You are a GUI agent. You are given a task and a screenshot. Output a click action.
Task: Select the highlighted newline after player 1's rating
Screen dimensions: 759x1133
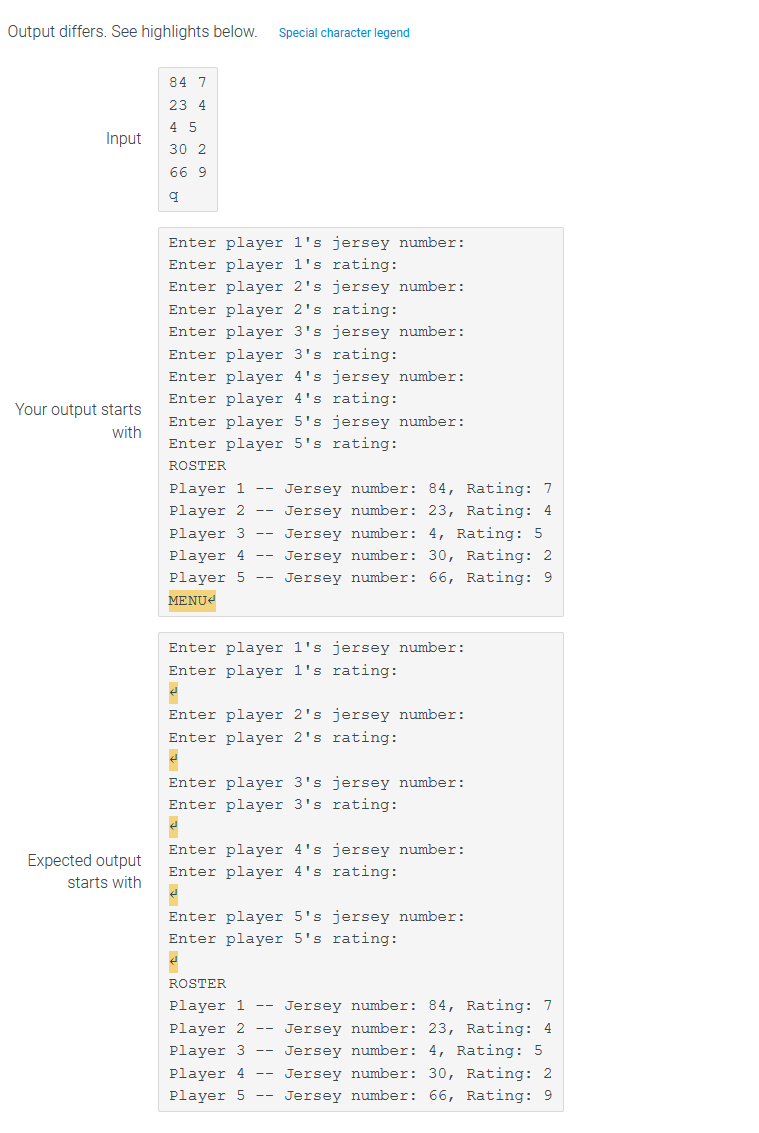click(x=172, y=691)
